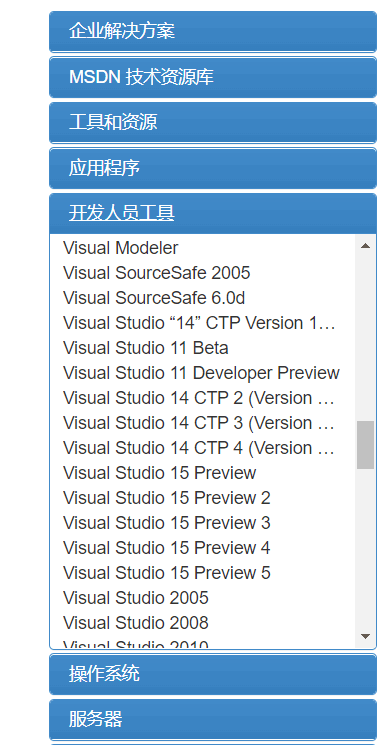Click the vertical scrollbar thumb
Image resolution: width=383 pixels, height=745 pixels.
coord(365,445)
